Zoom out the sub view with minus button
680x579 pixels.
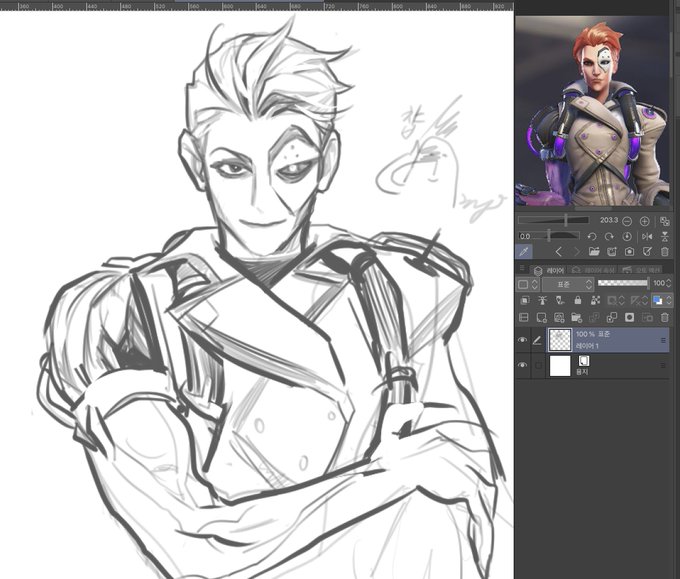(x=627, y=221)
